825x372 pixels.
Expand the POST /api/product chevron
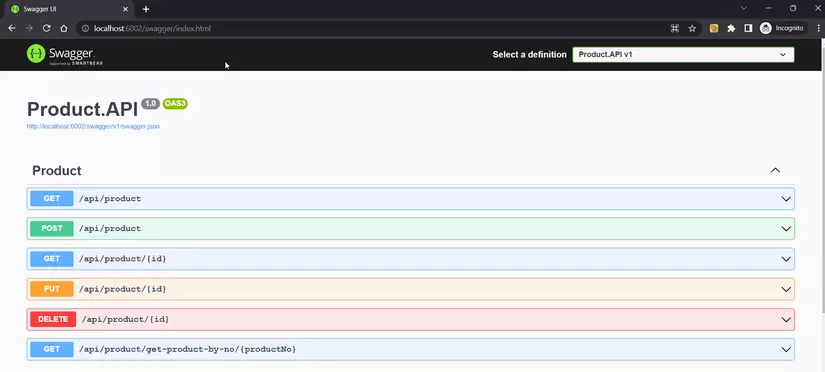tap(786, 229)
